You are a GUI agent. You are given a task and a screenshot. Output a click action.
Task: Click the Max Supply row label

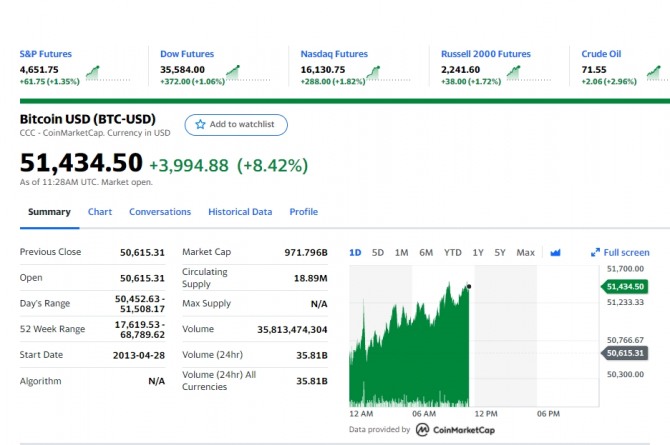pos(206,304)
